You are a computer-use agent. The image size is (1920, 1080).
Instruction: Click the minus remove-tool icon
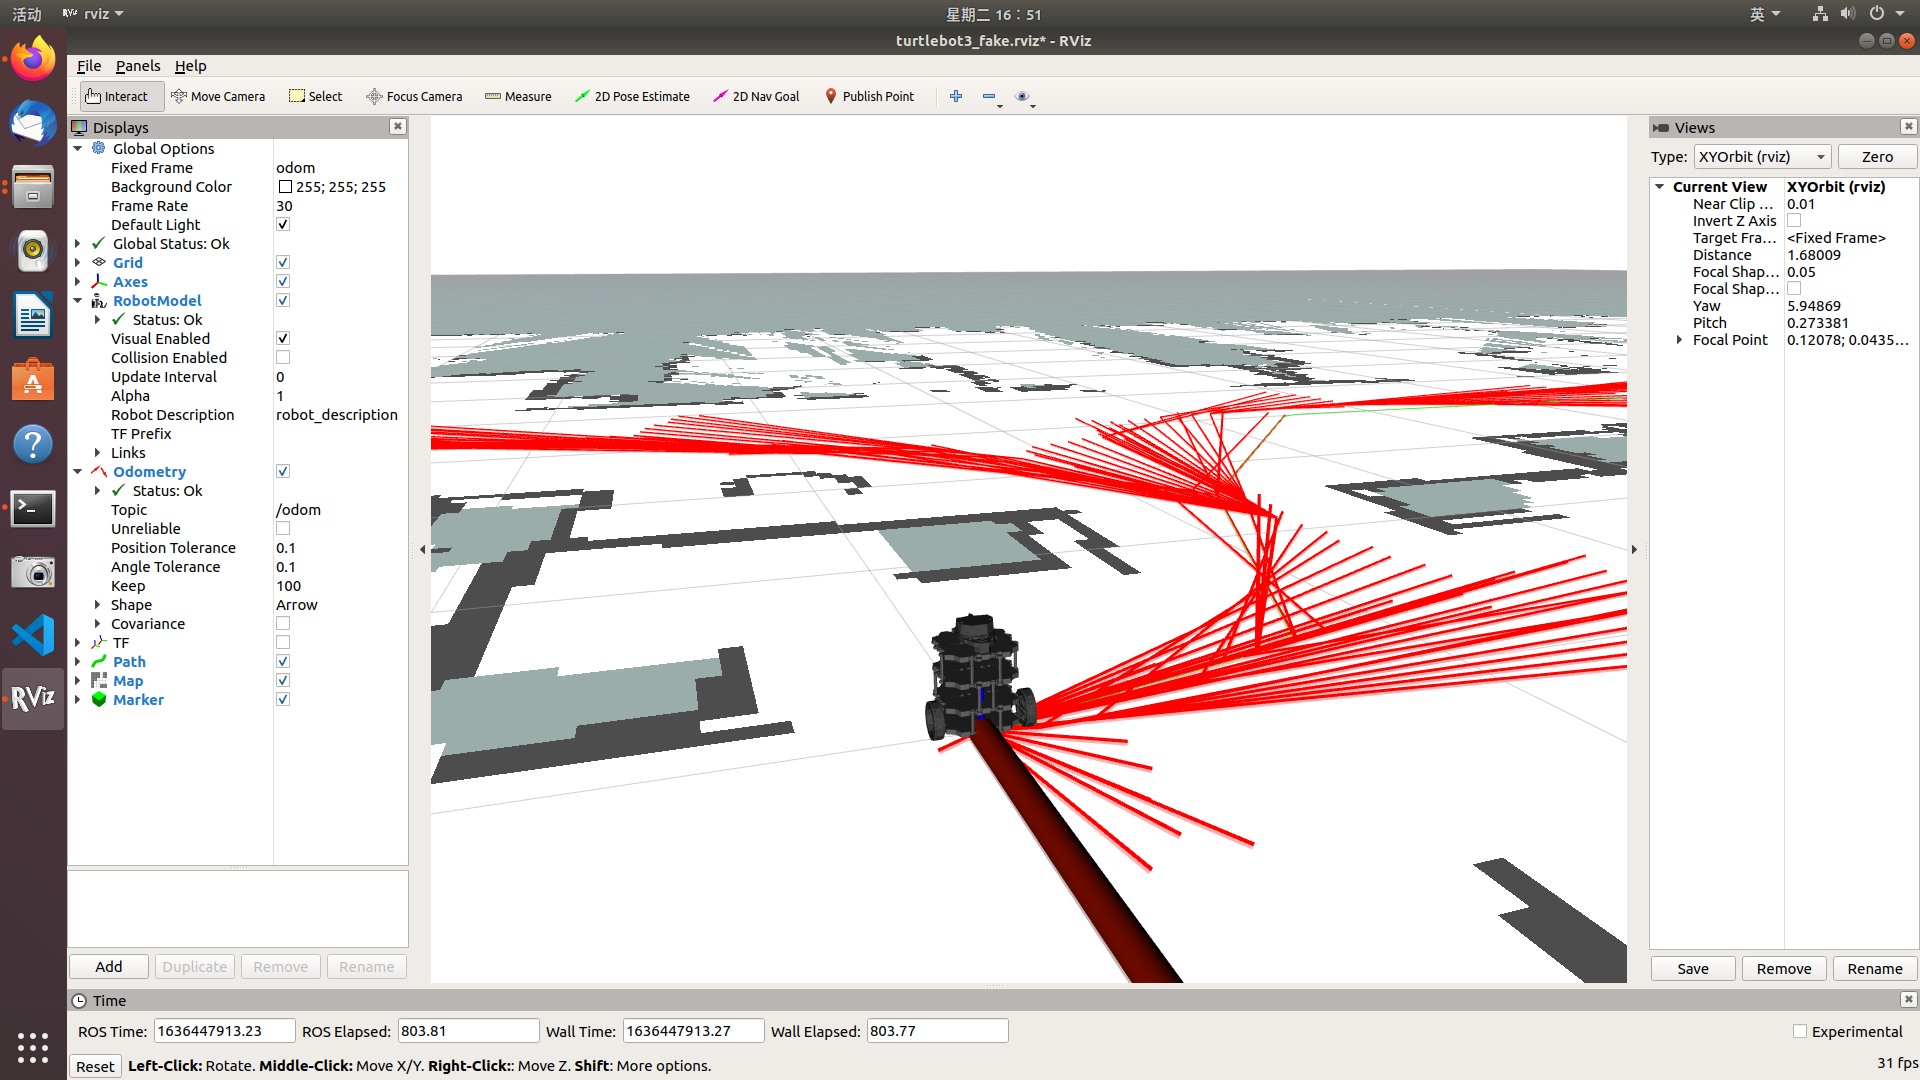(x=989, y=96)
